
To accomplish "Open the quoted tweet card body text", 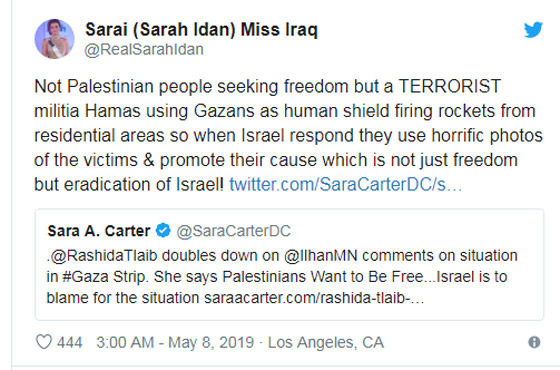I will point(282,277).
